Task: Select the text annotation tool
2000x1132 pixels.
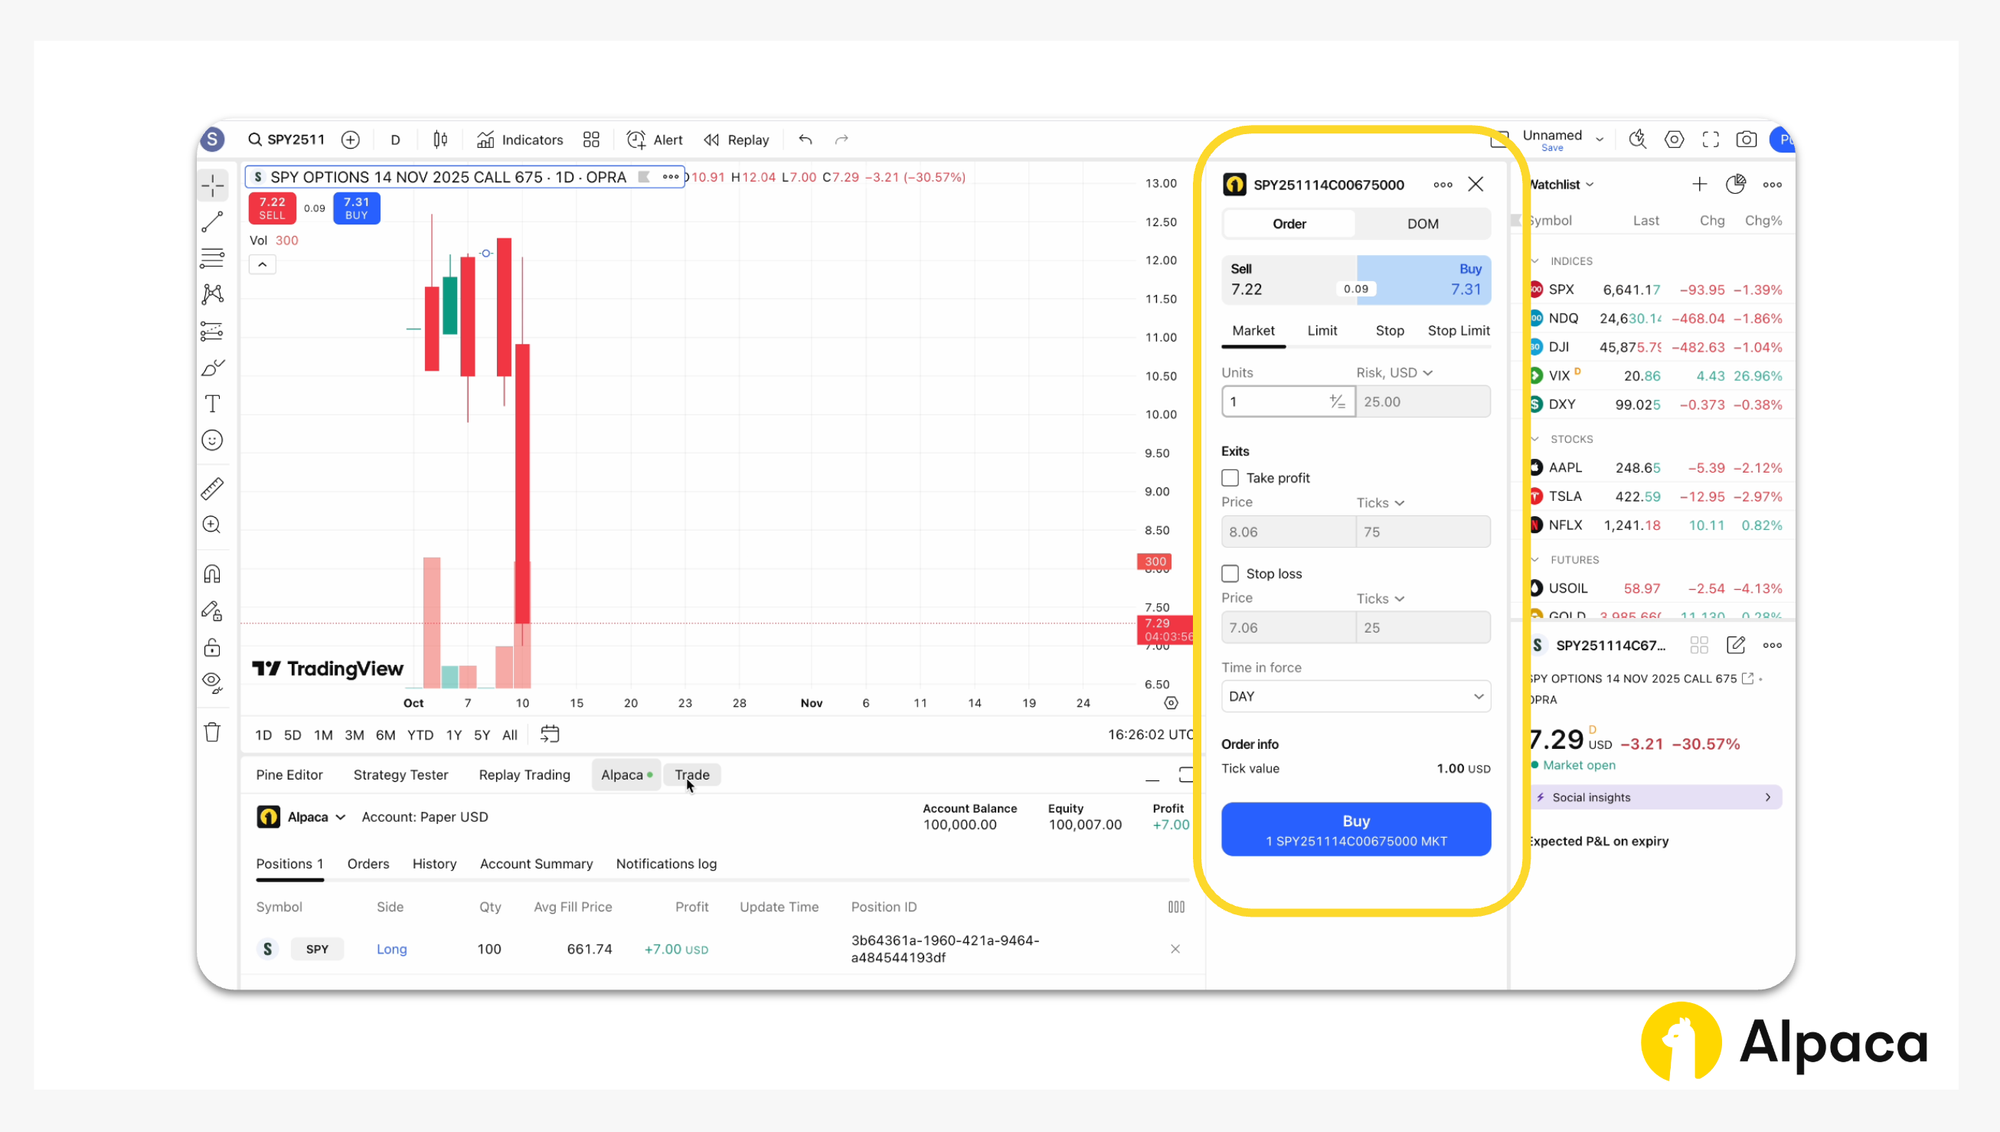Action: click(x=212, y=403)
